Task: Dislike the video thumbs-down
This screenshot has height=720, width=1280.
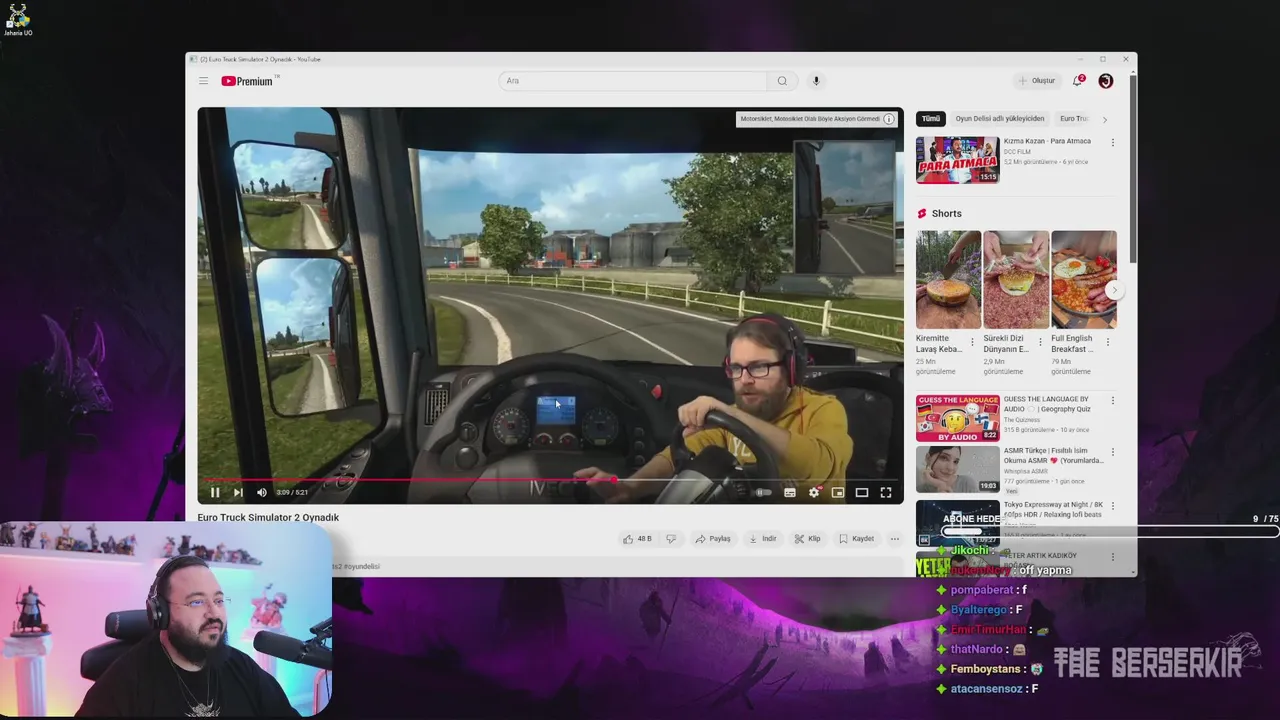Action: [671, 539]
